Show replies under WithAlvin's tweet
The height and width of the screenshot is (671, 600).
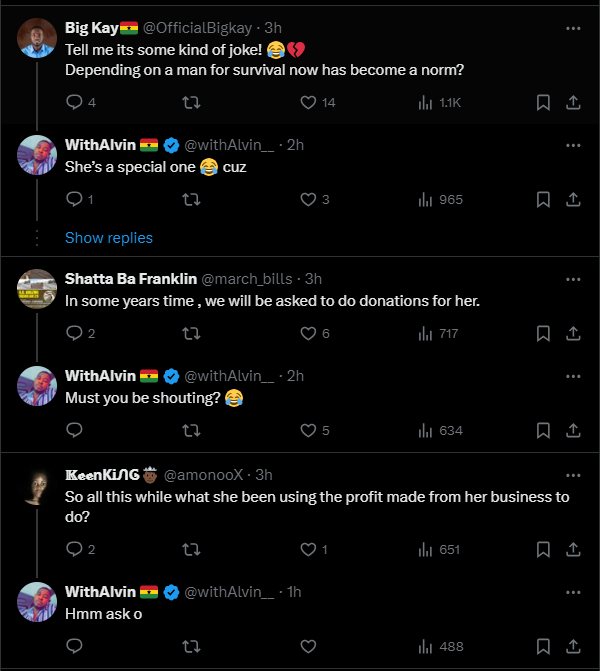coord(109,238)
